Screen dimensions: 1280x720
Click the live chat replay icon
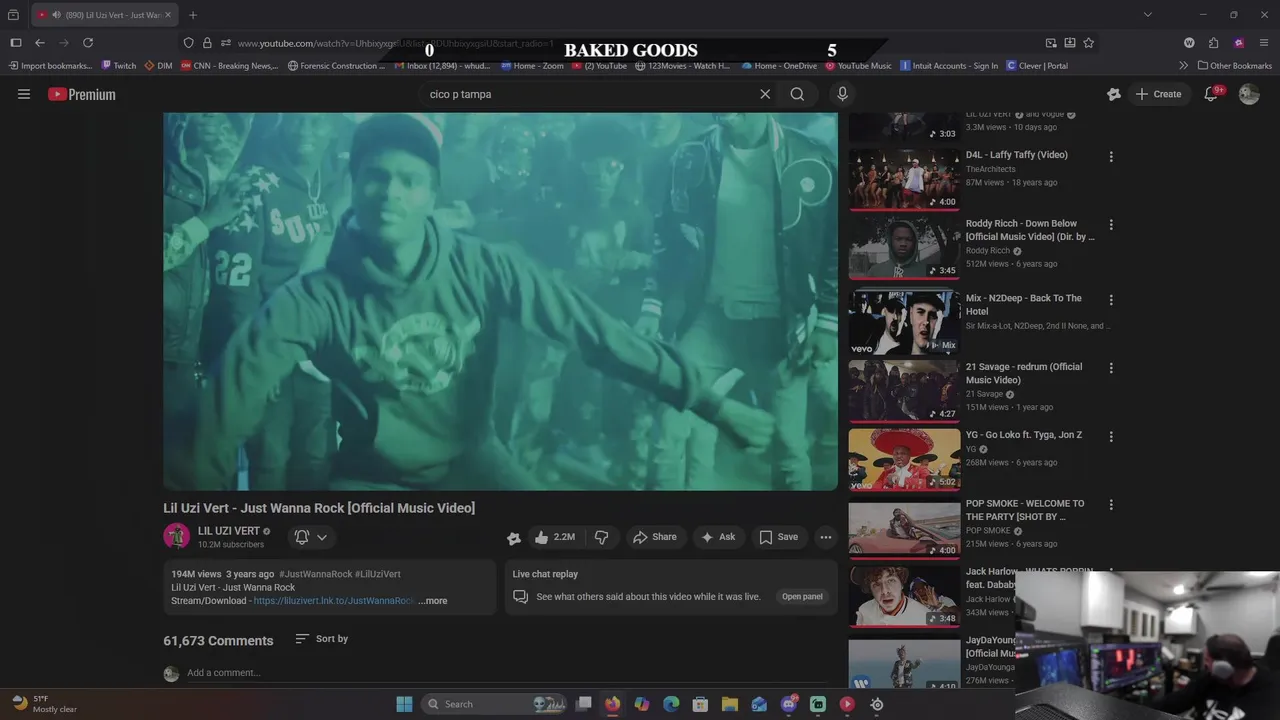click(520, 596)
